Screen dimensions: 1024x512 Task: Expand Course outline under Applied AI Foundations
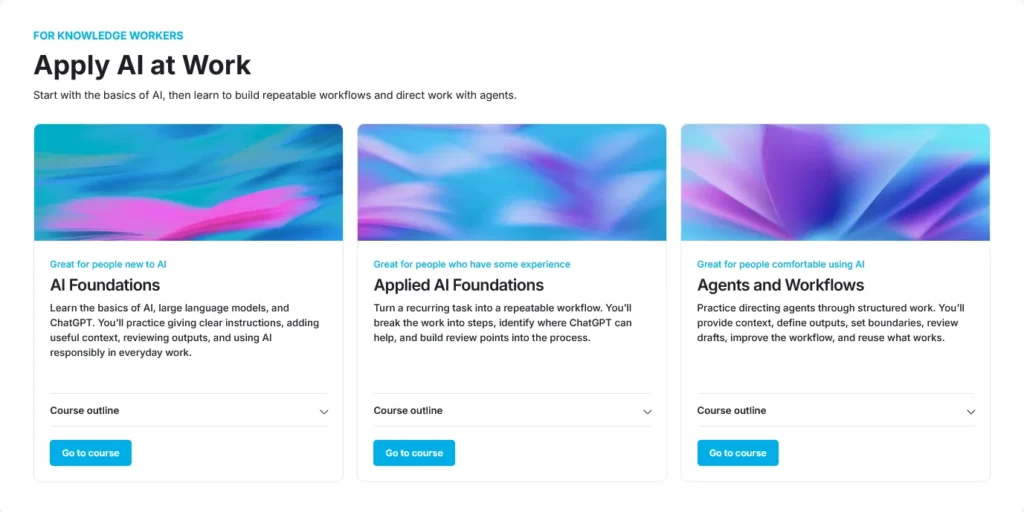click(x=512, y=411)
